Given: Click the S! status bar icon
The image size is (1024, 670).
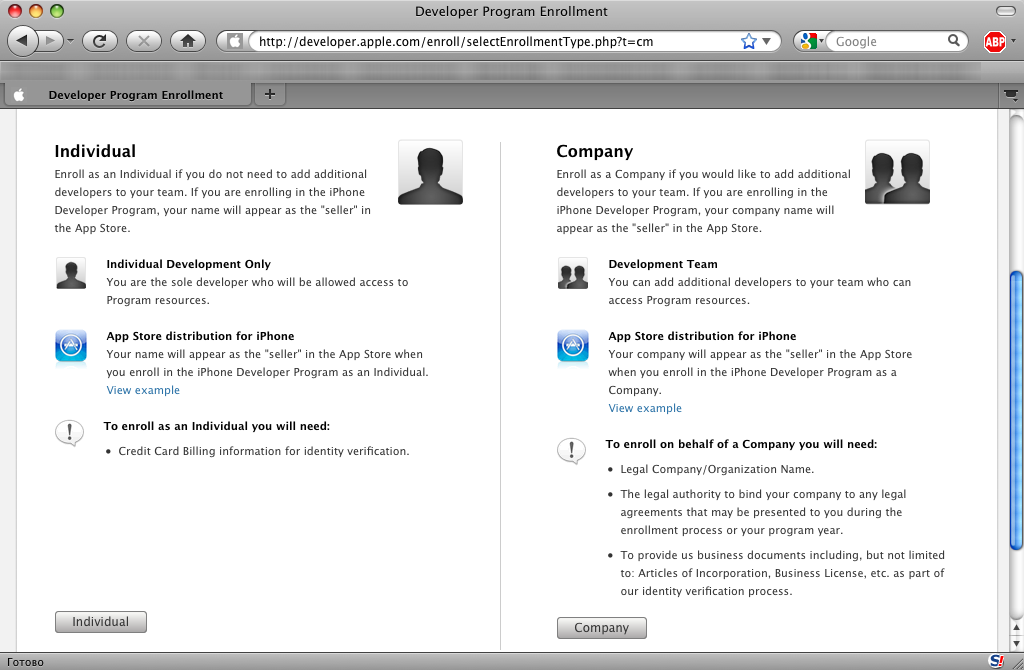Looking at the screenshot, I should tap(996, 661).
